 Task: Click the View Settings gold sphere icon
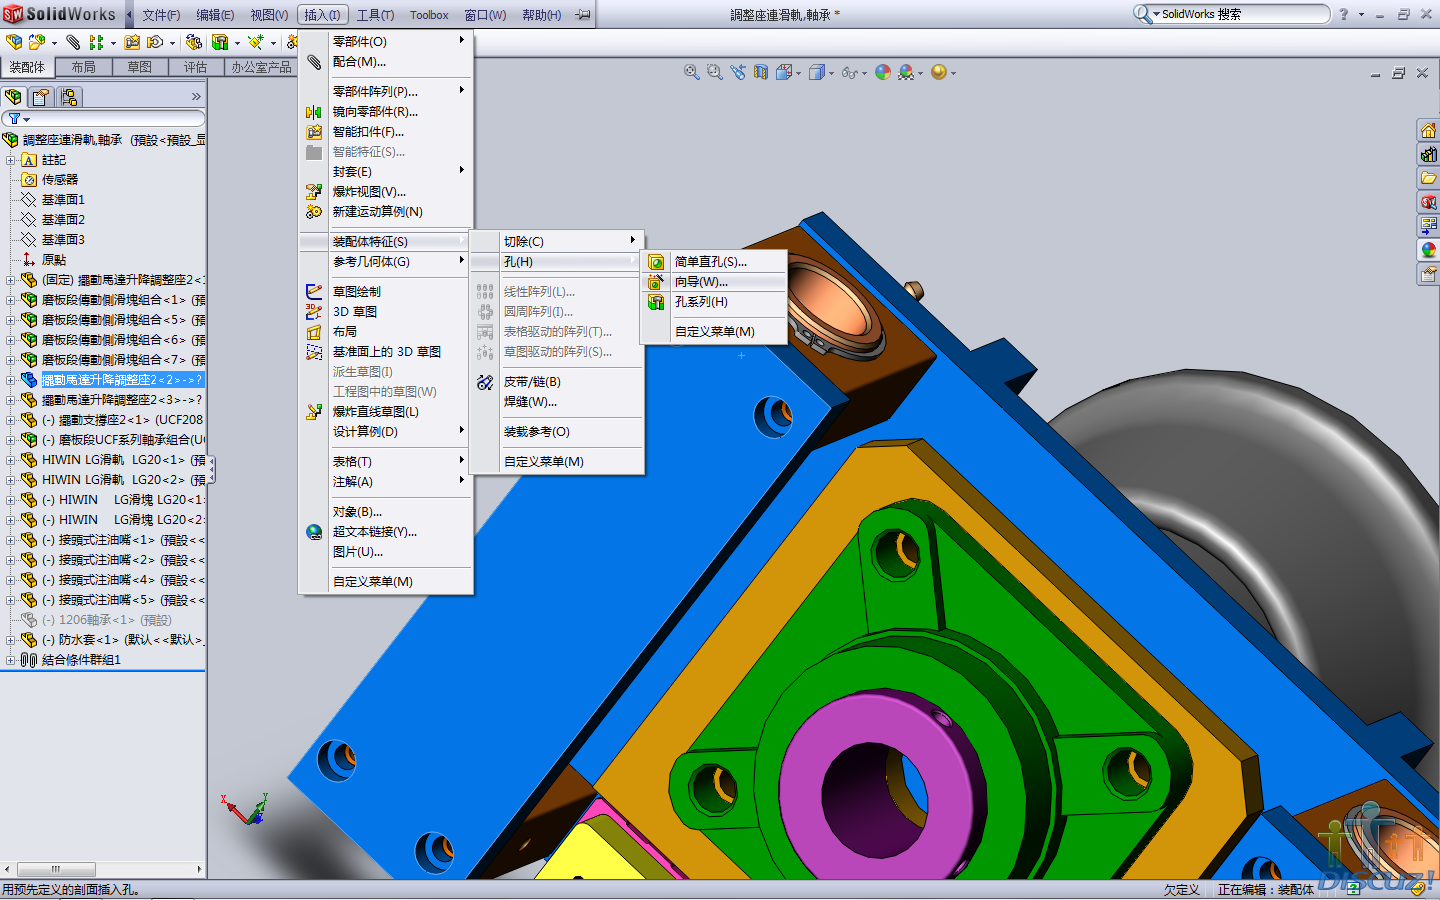pyautogui.click(x=938, y=72)
